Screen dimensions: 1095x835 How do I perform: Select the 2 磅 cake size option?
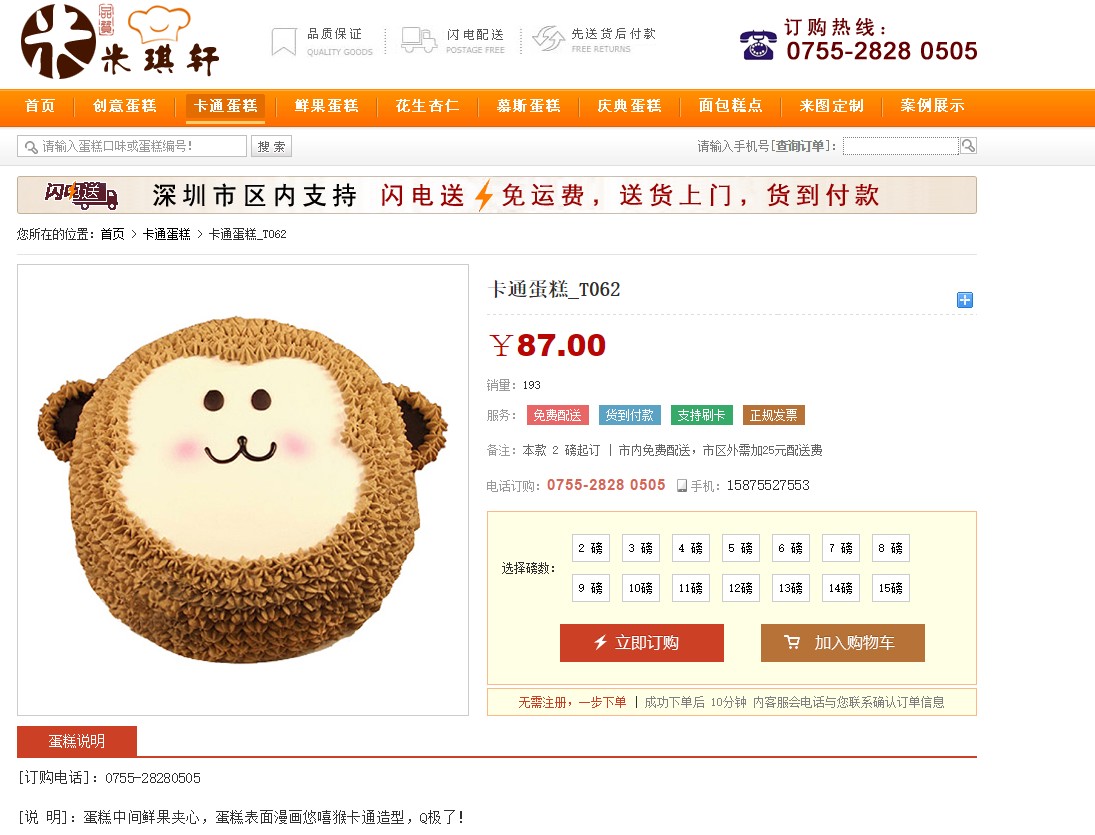tap(591, 548)
